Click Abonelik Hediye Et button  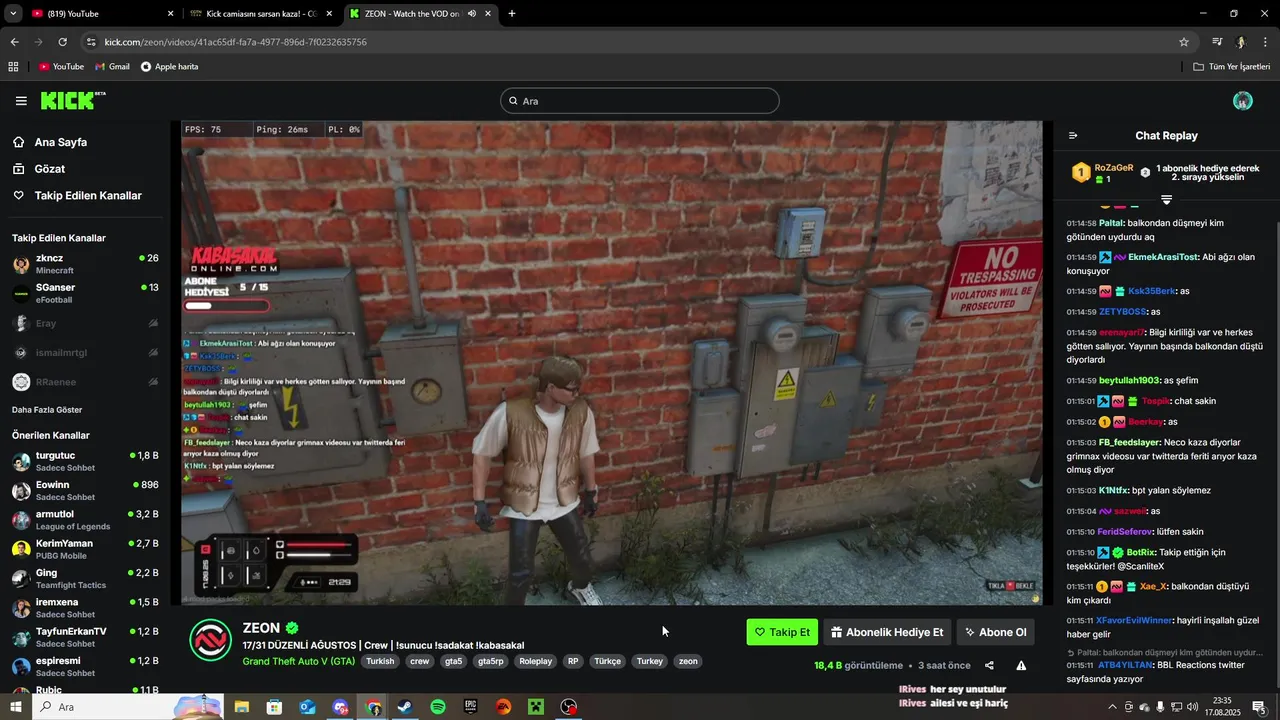pos(887,632)
